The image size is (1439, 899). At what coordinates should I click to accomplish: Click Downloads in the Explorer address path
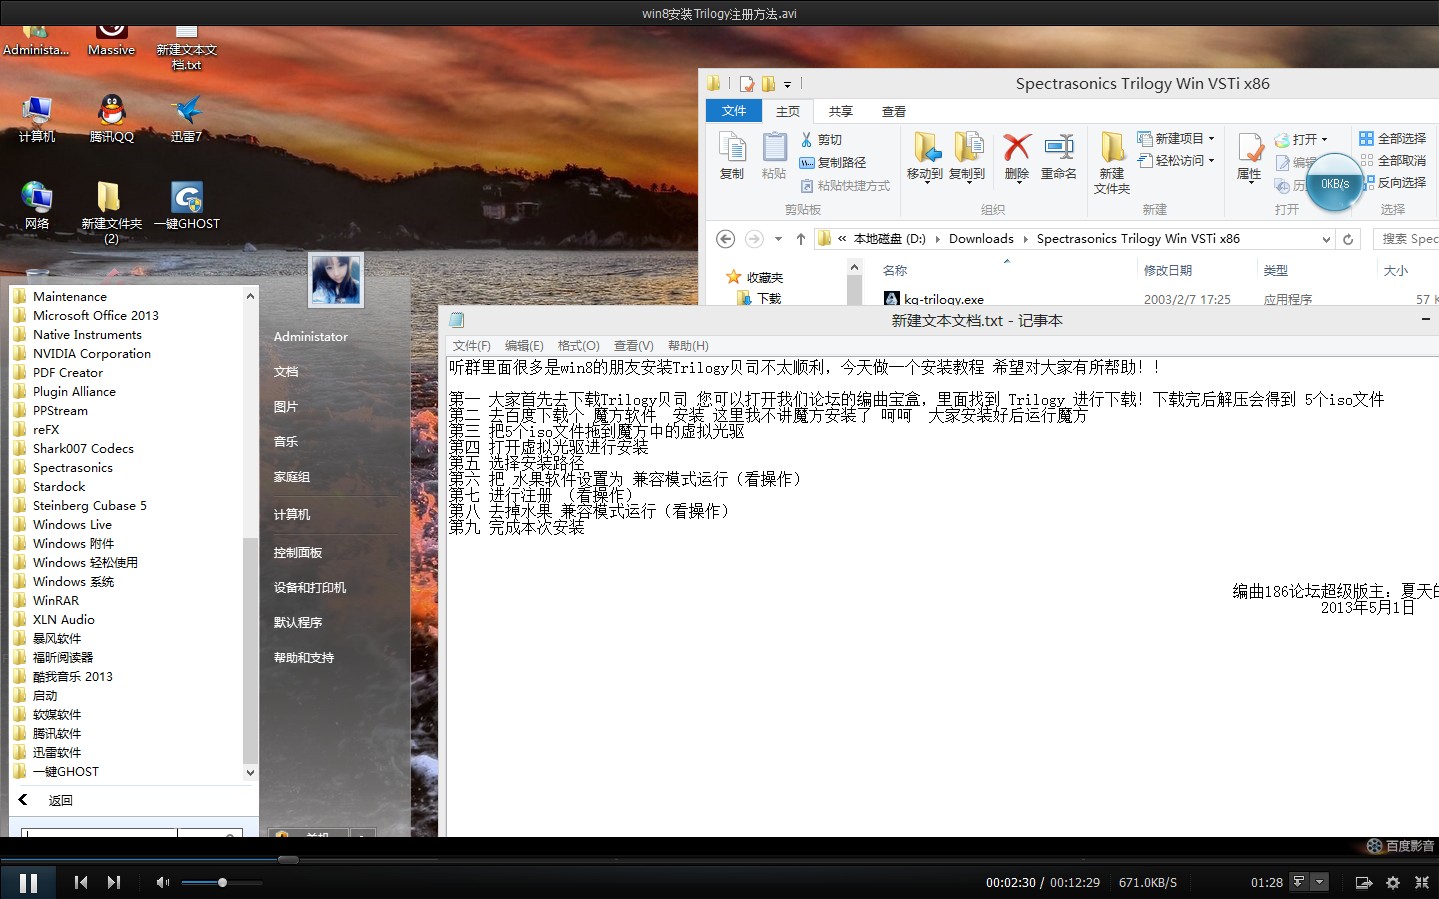point(981,239)
